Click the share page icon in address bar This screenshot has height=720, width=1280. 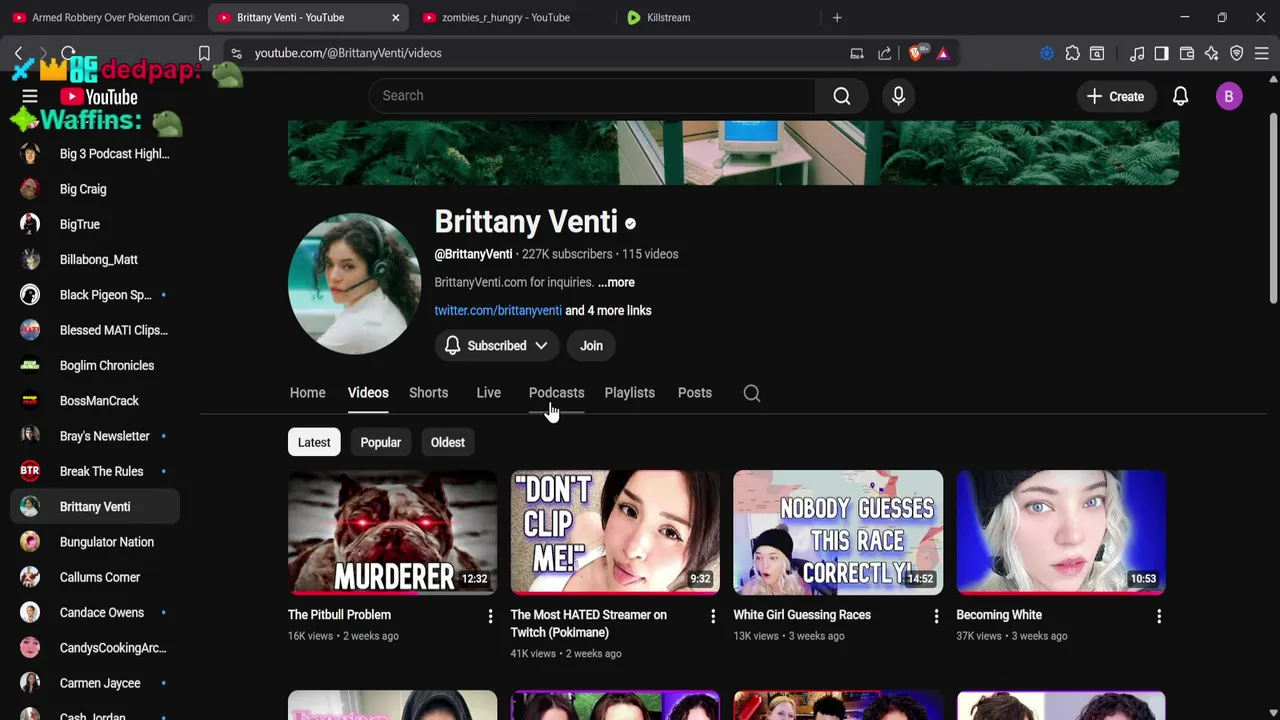(x=885, y=53)
